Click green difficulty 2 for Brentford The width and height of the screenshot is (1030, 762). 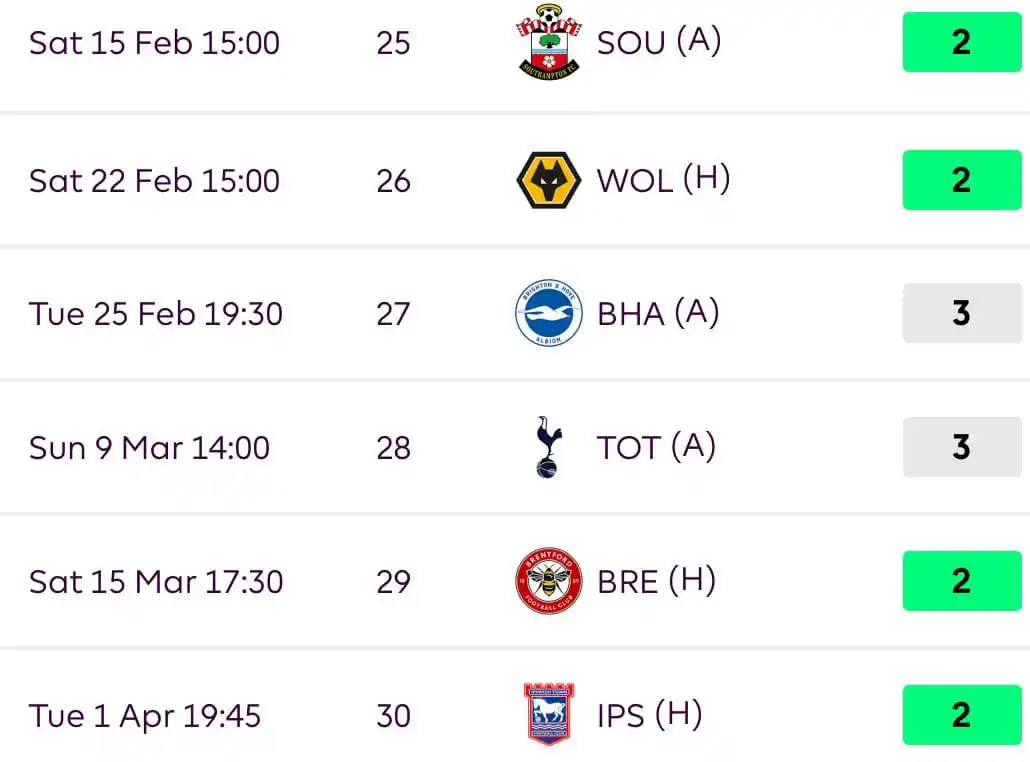962,581
